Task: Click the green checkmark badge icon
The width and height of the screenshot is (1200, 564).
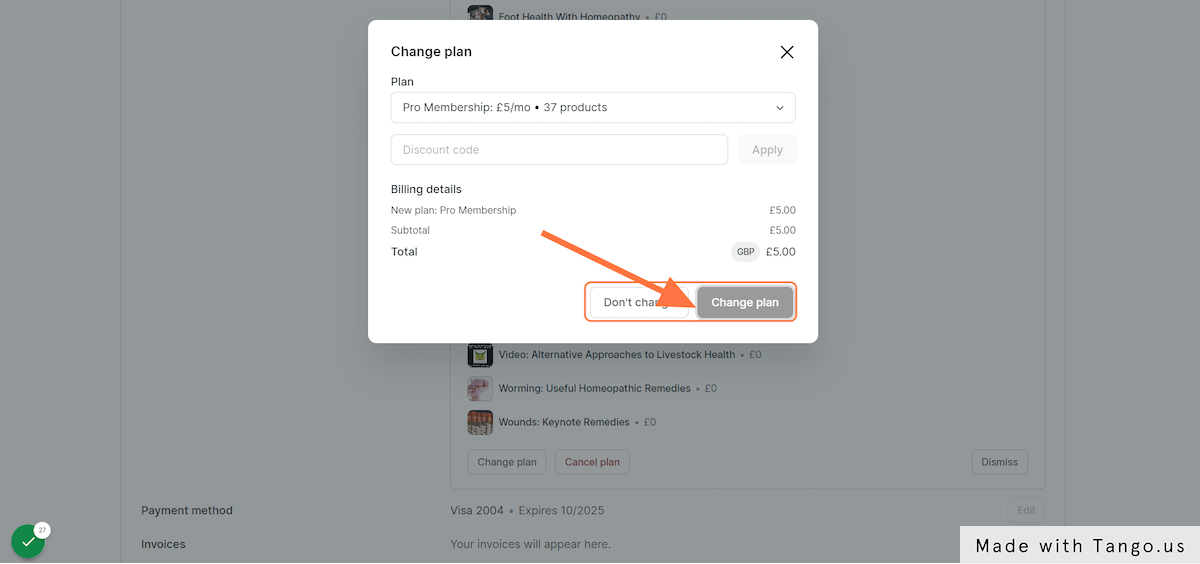Action: pos(28,541)
